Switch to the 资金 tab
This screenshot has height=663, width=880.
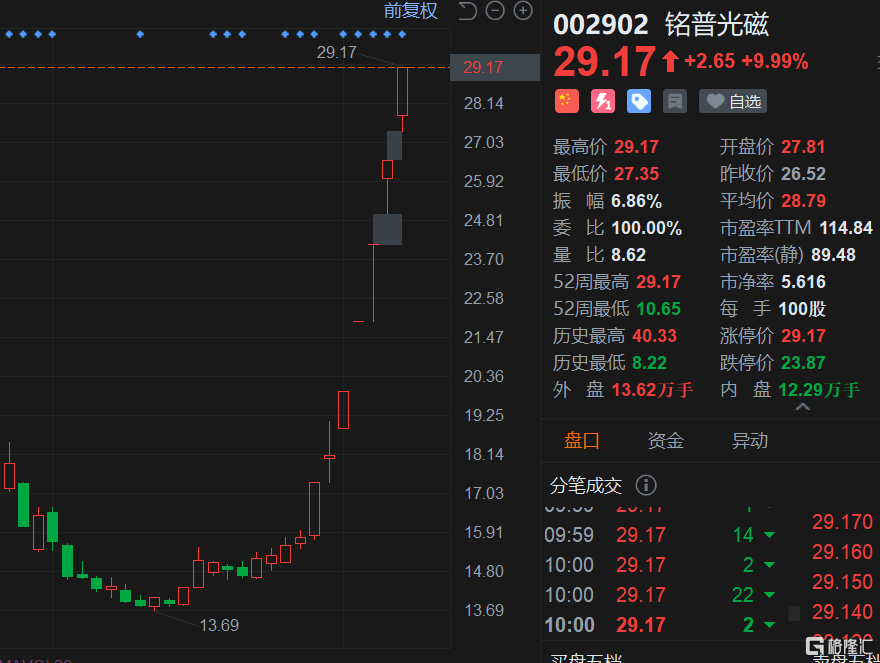pos(666,441)
